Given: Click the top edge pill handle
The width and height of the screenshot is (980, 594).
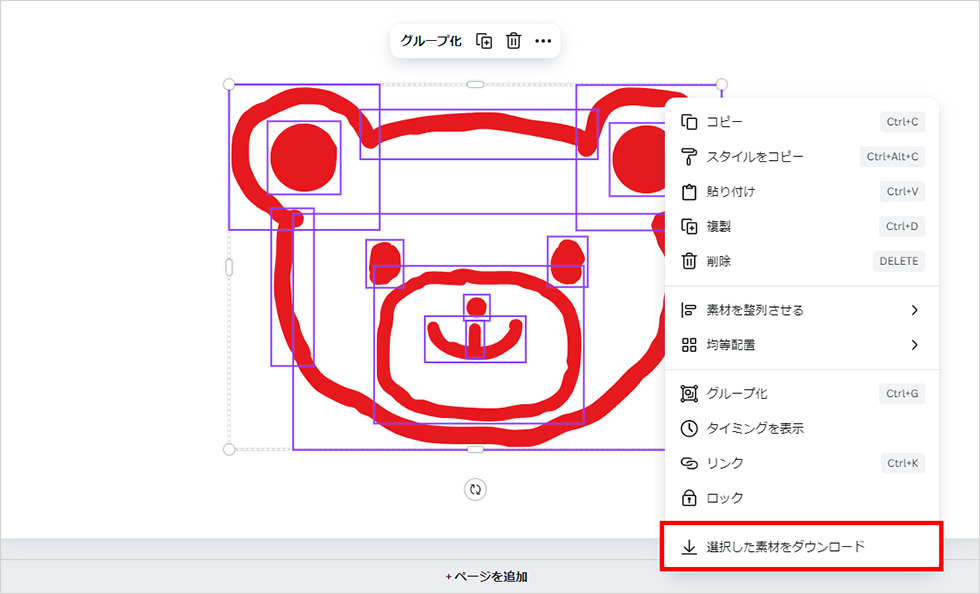Looking at the screenshot, I should 475,84.
